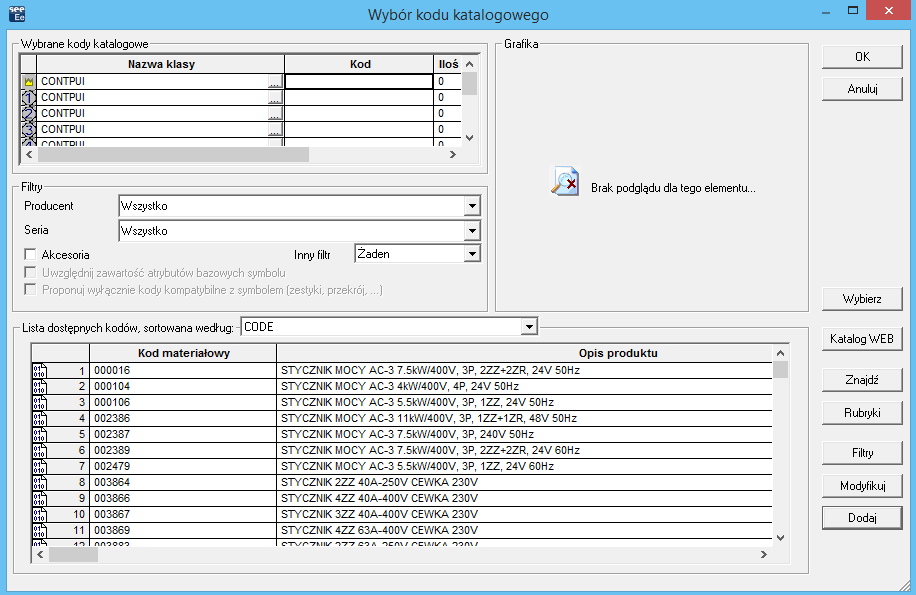Click the Filtry button
Image resolution: width=916 pixels, height=595 pixels.
pyautogui.click(x=862, y=453)
